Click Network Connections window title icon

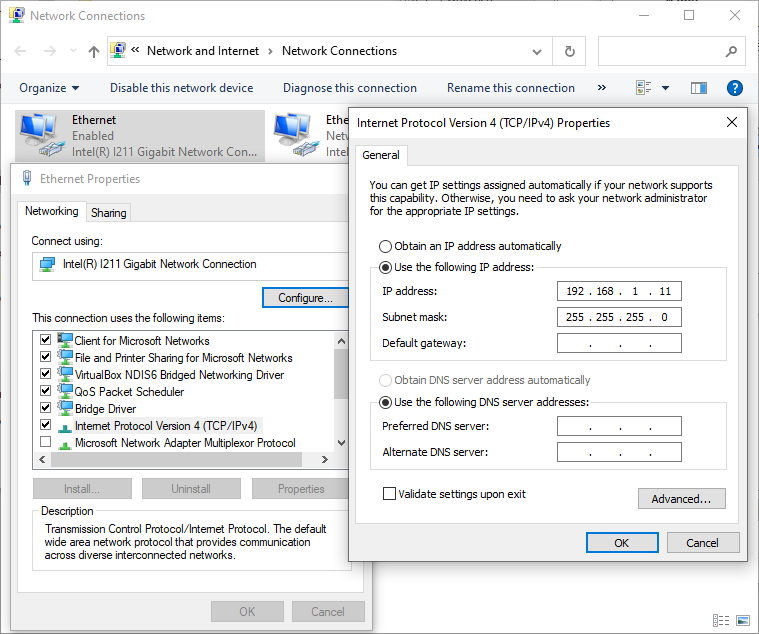coord(16,15)
